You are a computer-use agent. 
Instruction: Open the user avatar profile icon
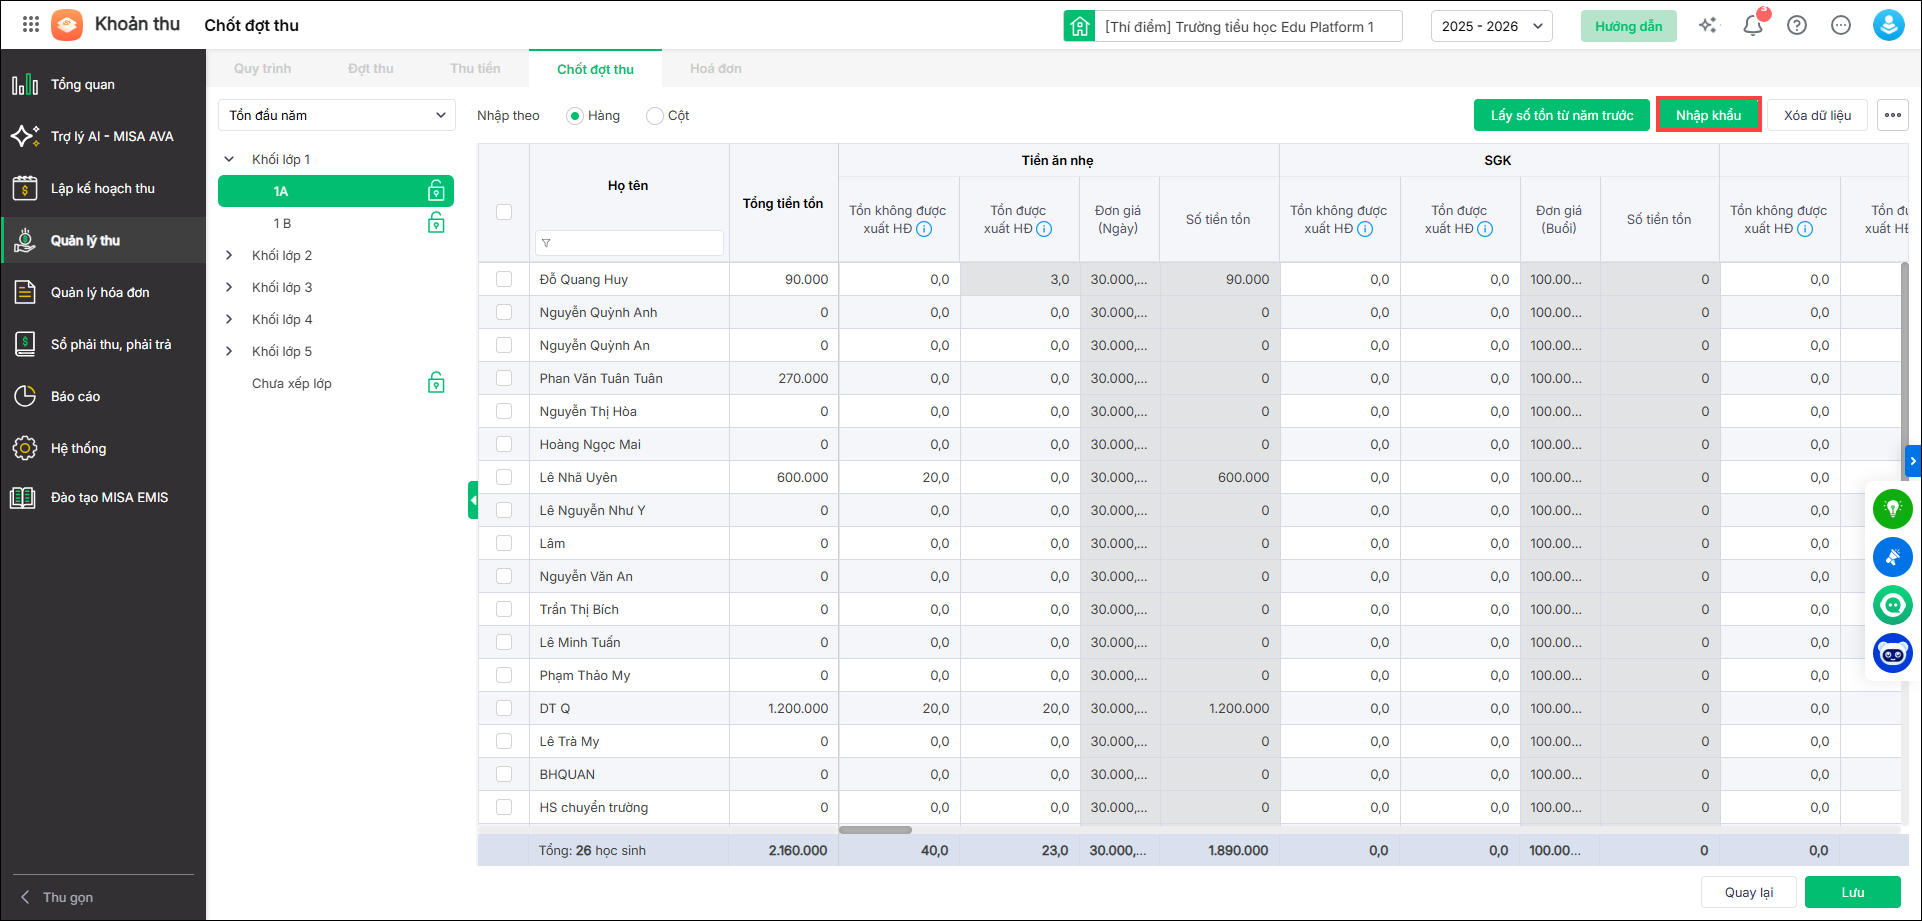[1888, 26]
